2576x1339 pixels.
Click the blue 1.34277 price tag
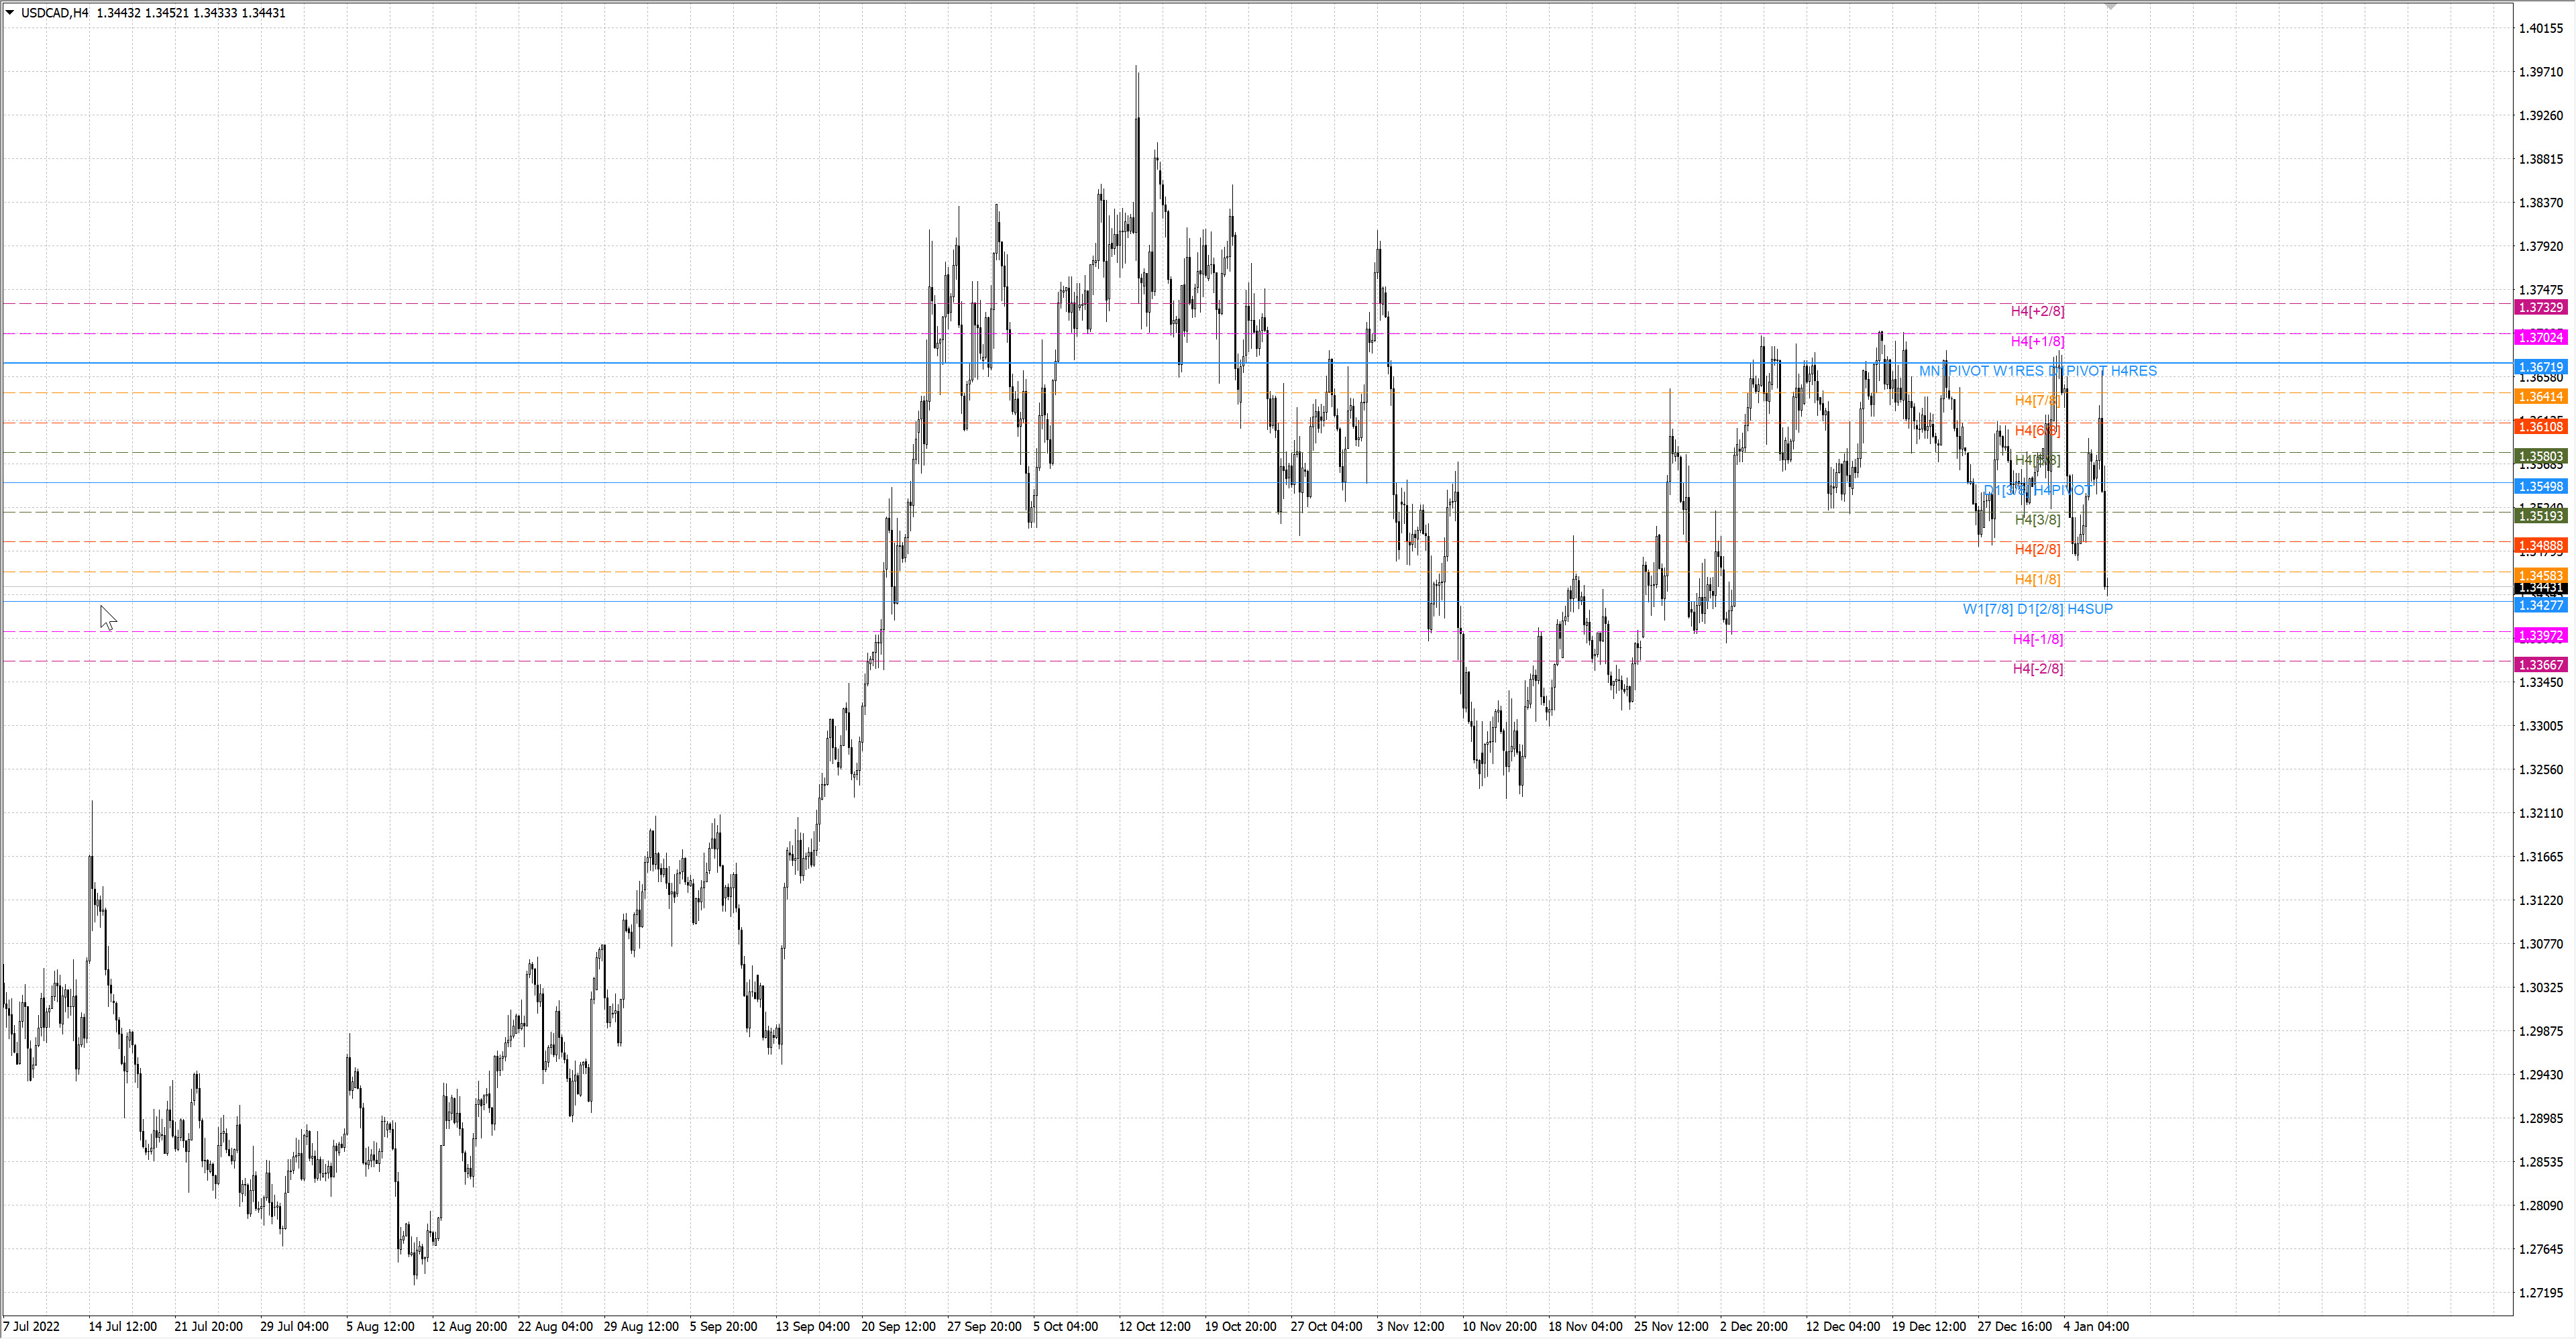coord(2540,605)
